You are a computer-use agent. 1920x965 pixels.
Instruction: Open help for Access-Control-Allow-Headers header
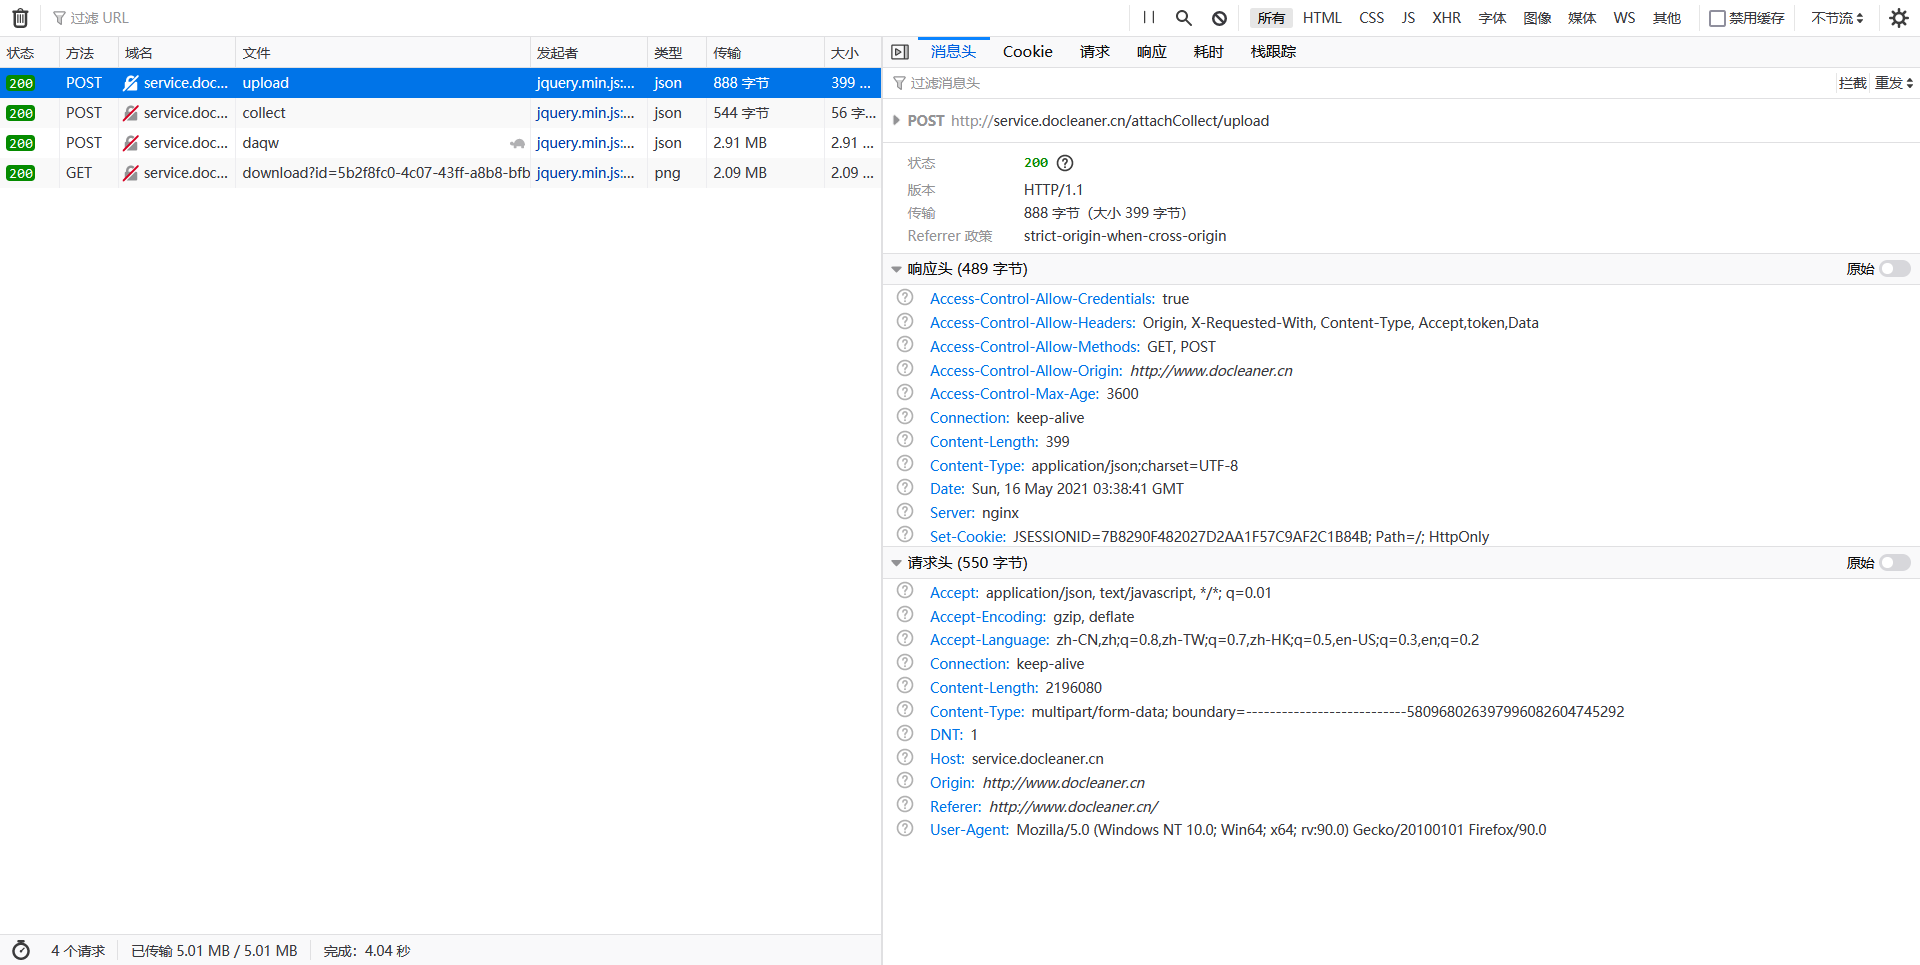tap(905, 321)
